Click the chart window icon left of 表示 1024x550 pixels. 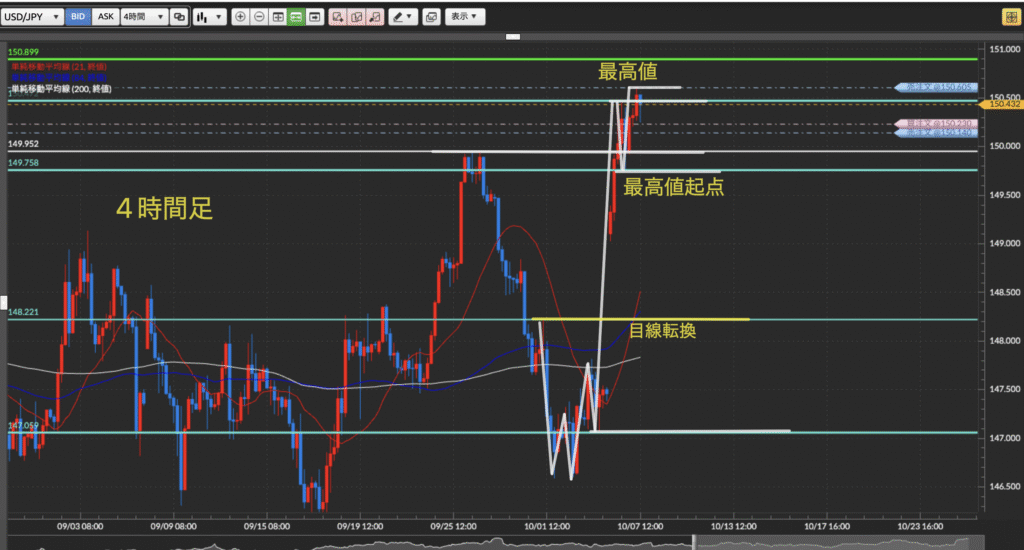coord(431,17)
